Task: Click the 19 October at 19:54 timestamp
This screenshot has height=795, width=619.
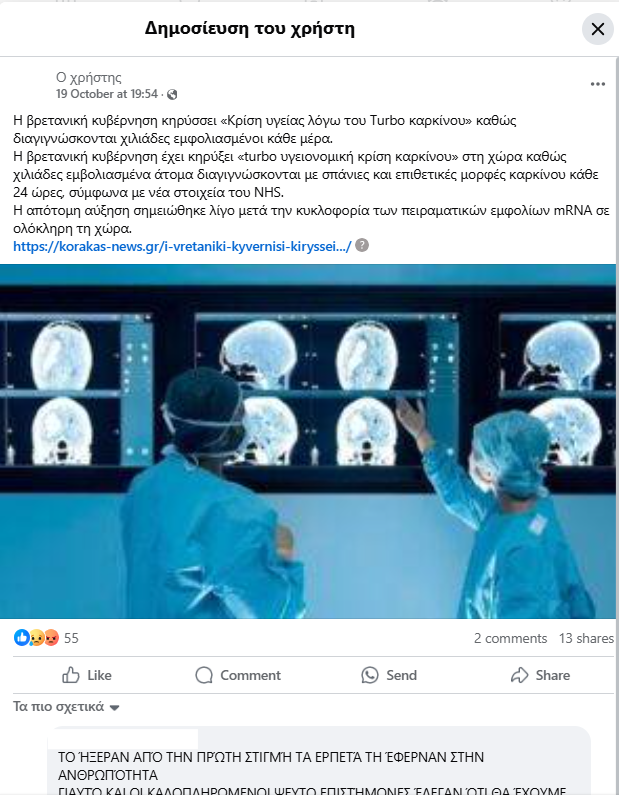Action: (107, 94)
